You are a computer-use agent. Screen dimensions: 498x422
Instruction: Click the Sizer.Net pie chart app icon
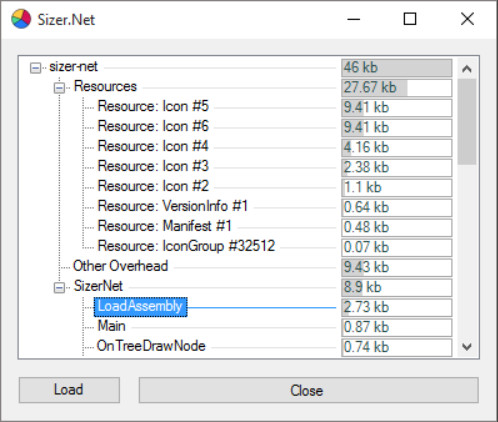(21, 19)
